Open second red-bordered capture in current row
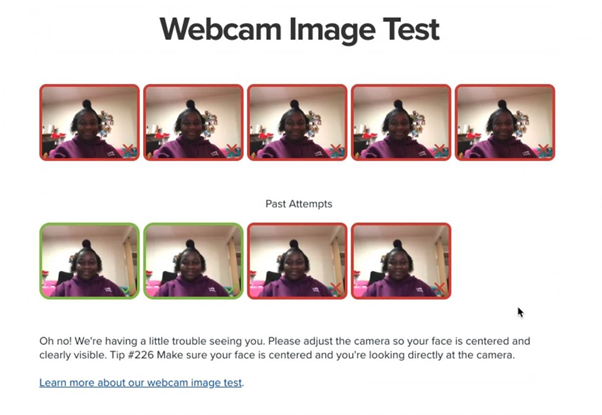The width and height of the screenshot is (602, 415). (194, 122)
